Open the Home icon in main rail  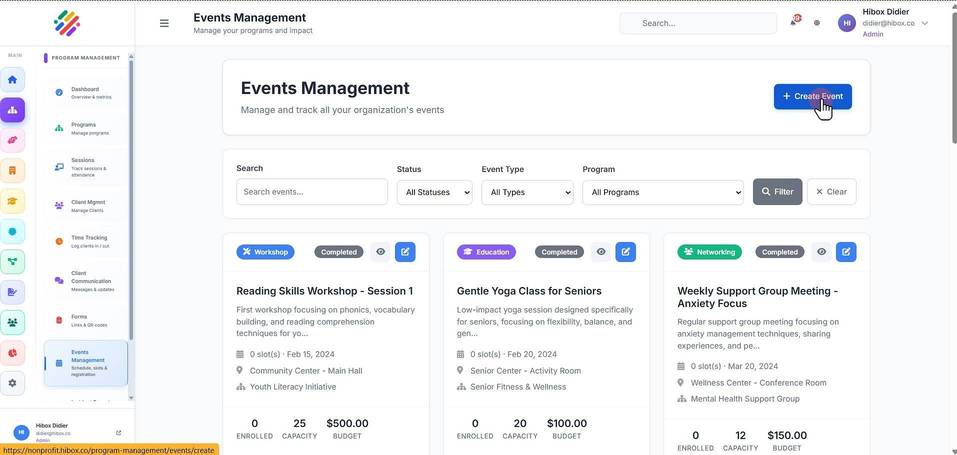click(12, 80)
